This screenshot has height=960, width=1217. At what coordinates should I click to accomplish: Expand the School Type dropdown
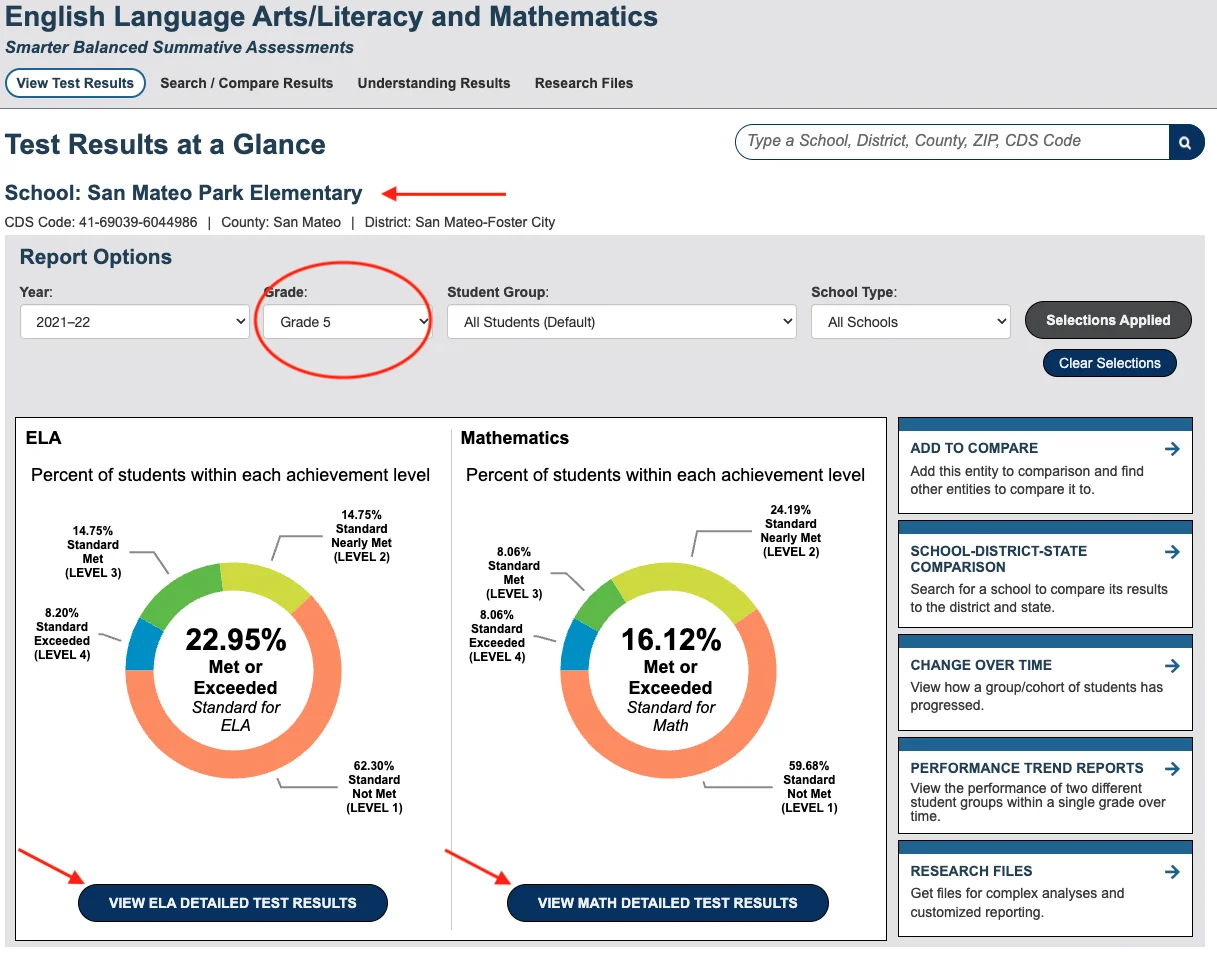coord(910,322)
